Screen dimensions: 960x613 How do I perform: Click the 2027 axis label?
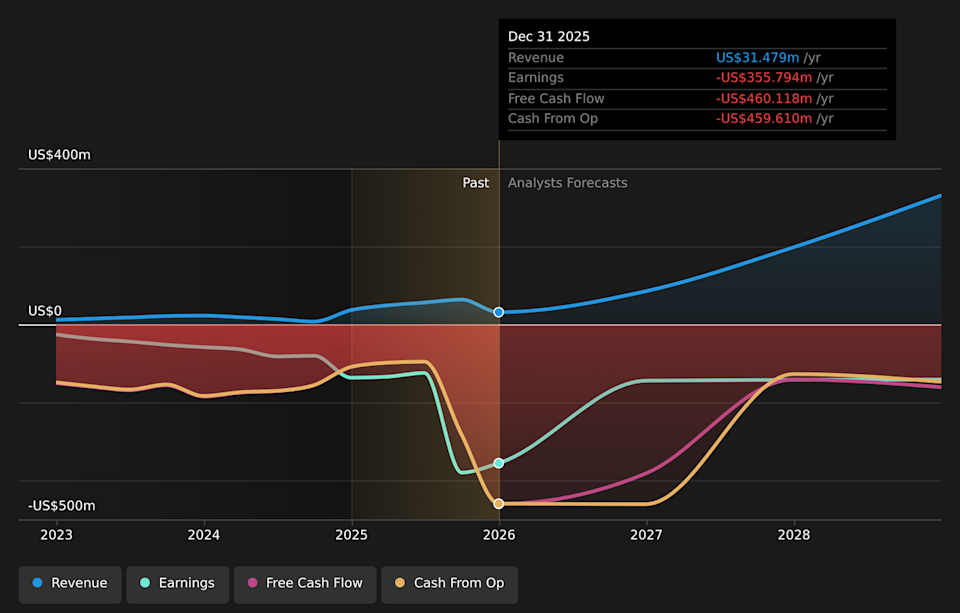(x=646, y=535)
